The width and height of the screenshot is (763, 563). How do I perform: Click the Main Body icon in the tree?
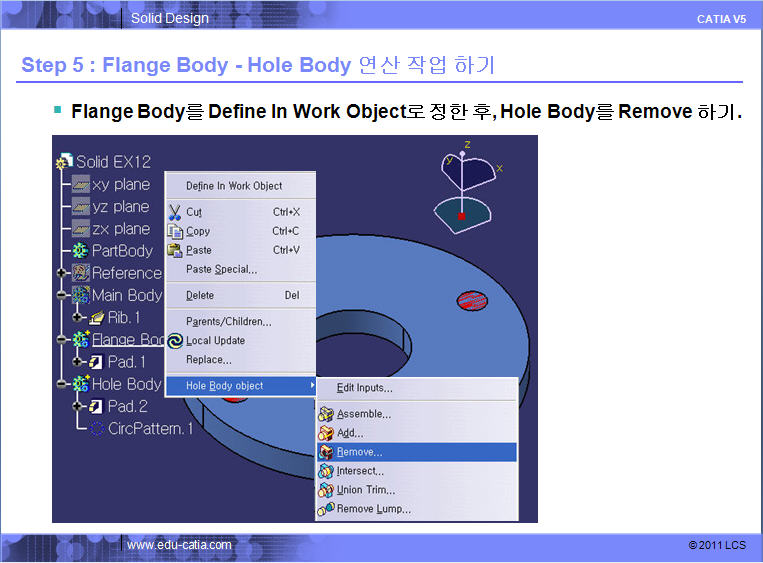[81, 295]
